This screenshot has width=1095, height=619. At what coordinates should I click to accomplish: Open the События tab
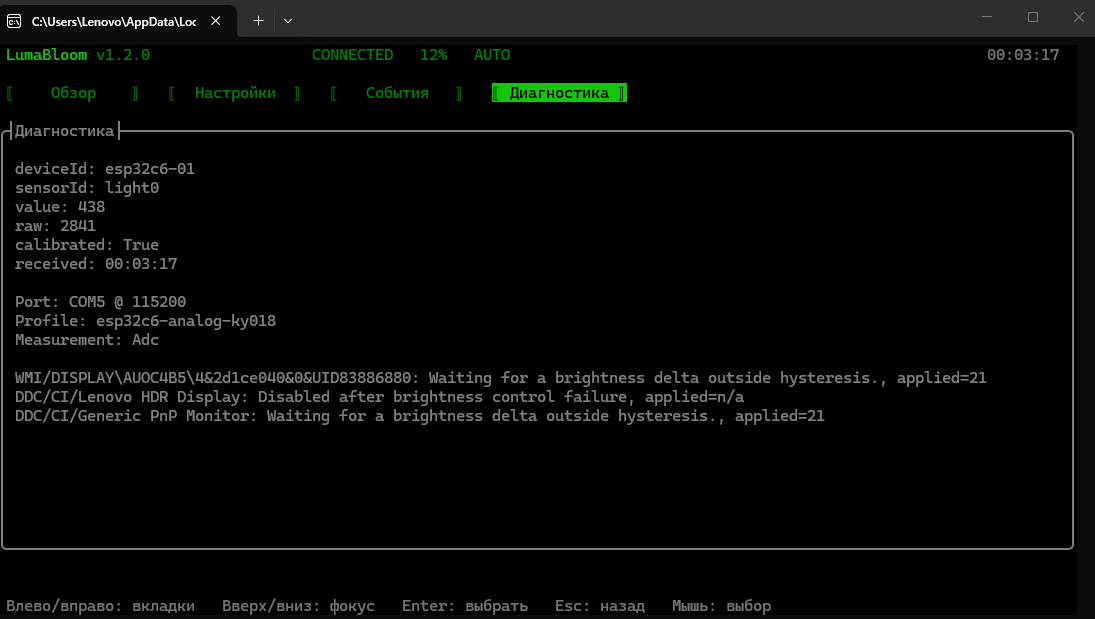[397, 93]
